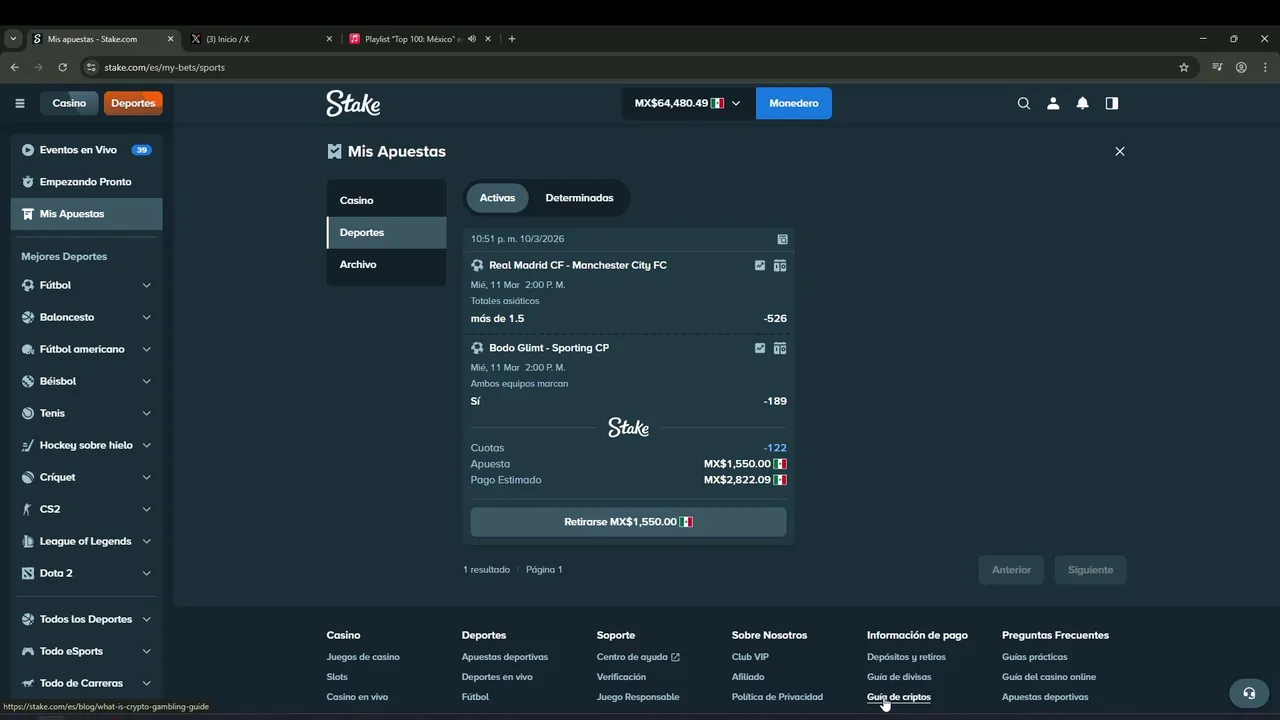This screenshot has height=720, width=1280.
Task: Open Club VIP footer link
Action: pos(750,657)
